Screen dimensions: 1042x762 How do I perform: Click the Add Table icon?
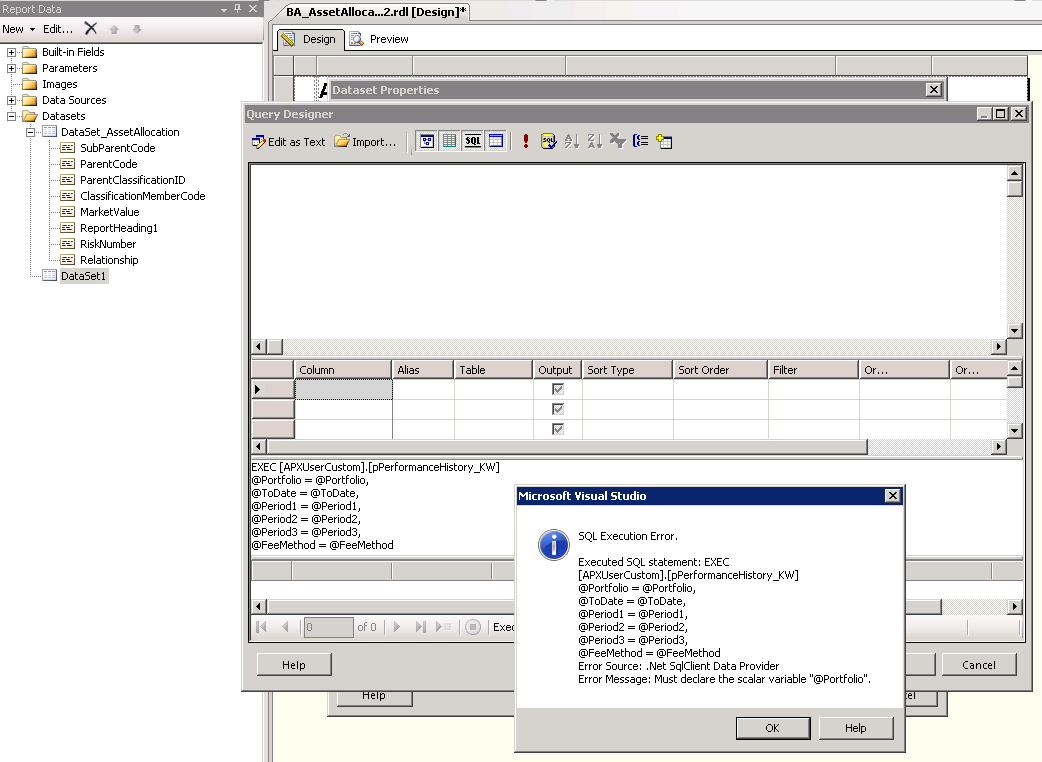(664, 141)
